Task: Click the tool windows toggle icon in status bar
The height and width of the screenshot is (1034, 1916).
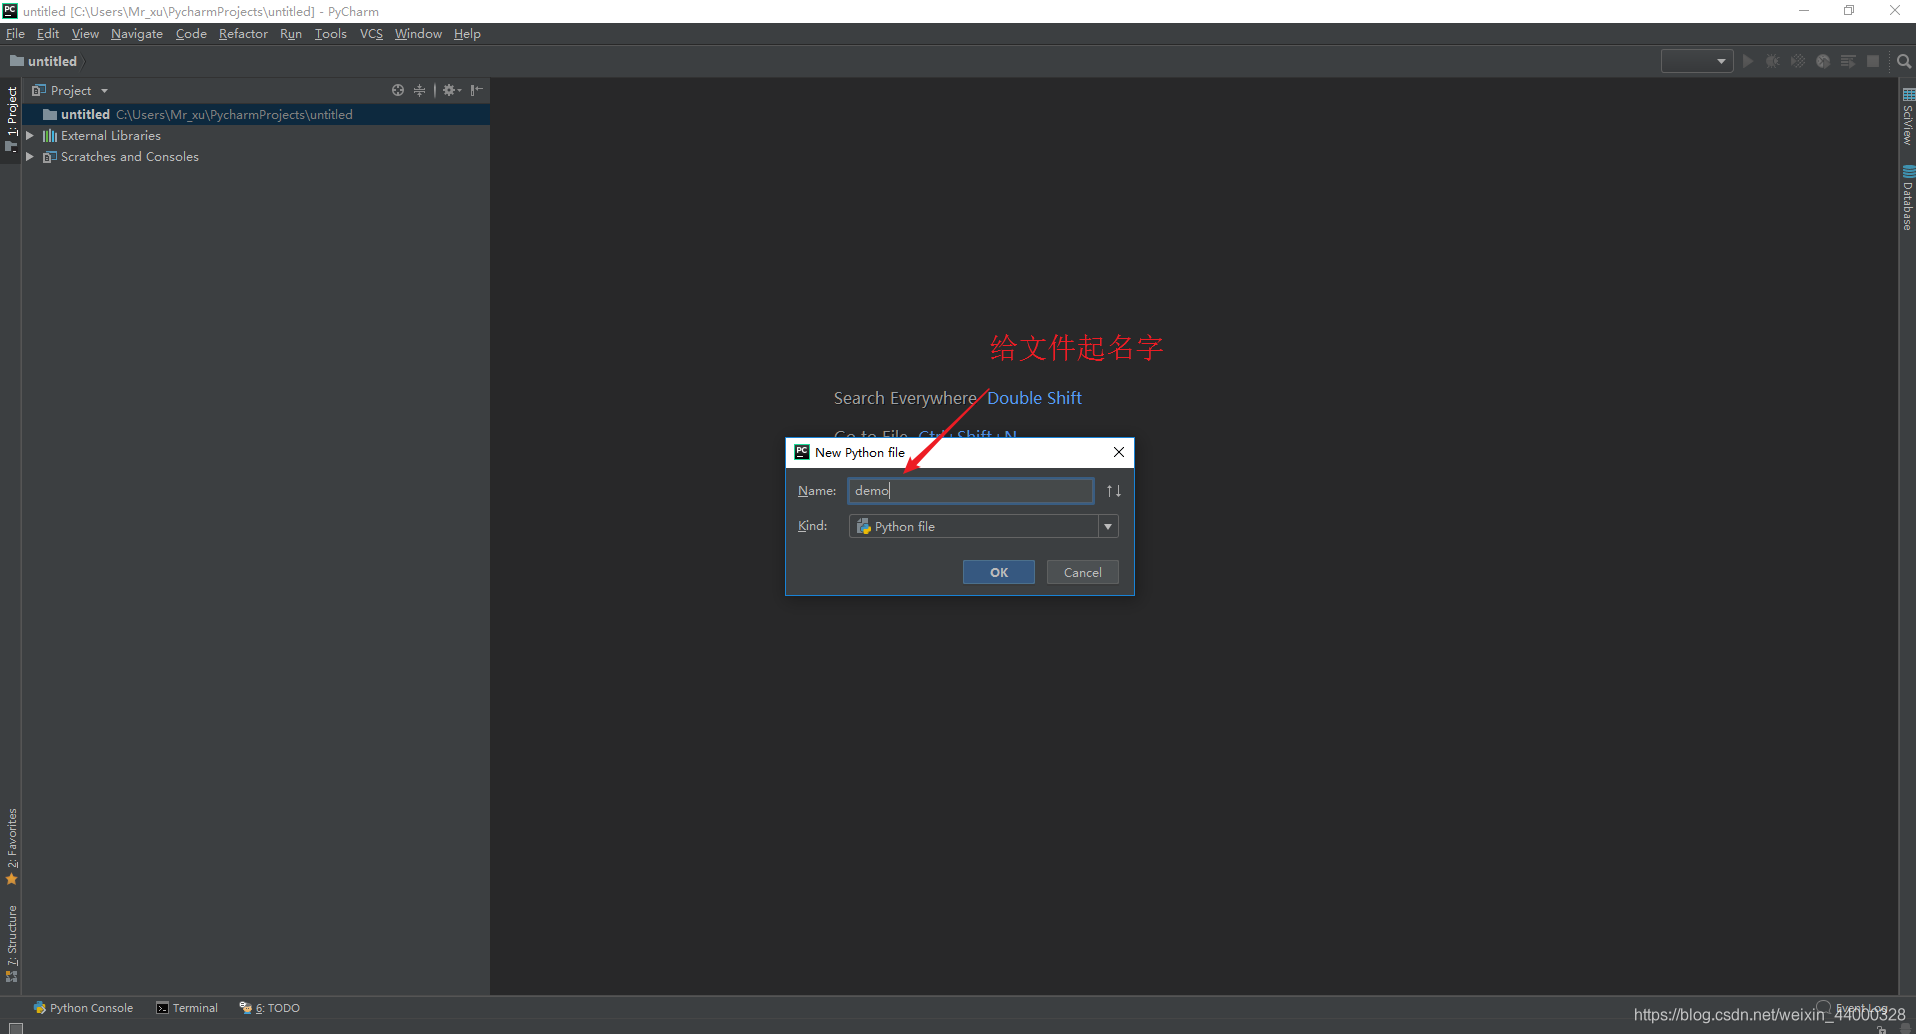Action: click(x=15, y=1027)
